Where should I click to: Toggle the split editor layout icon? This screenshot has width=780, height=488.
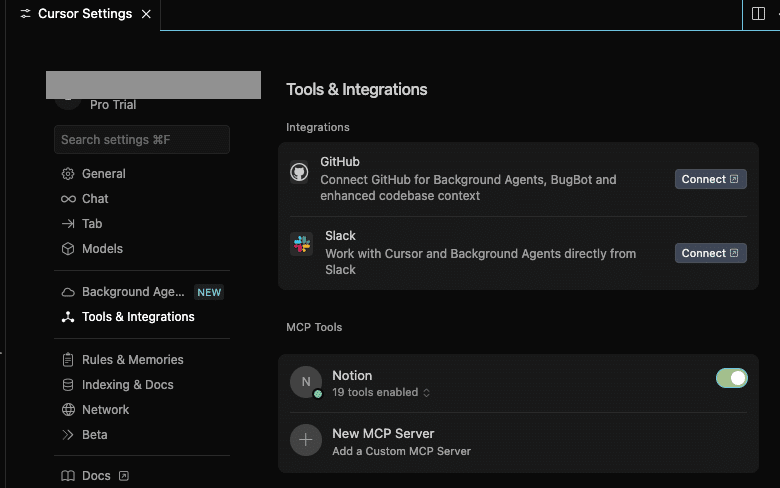tap(760, 14)
